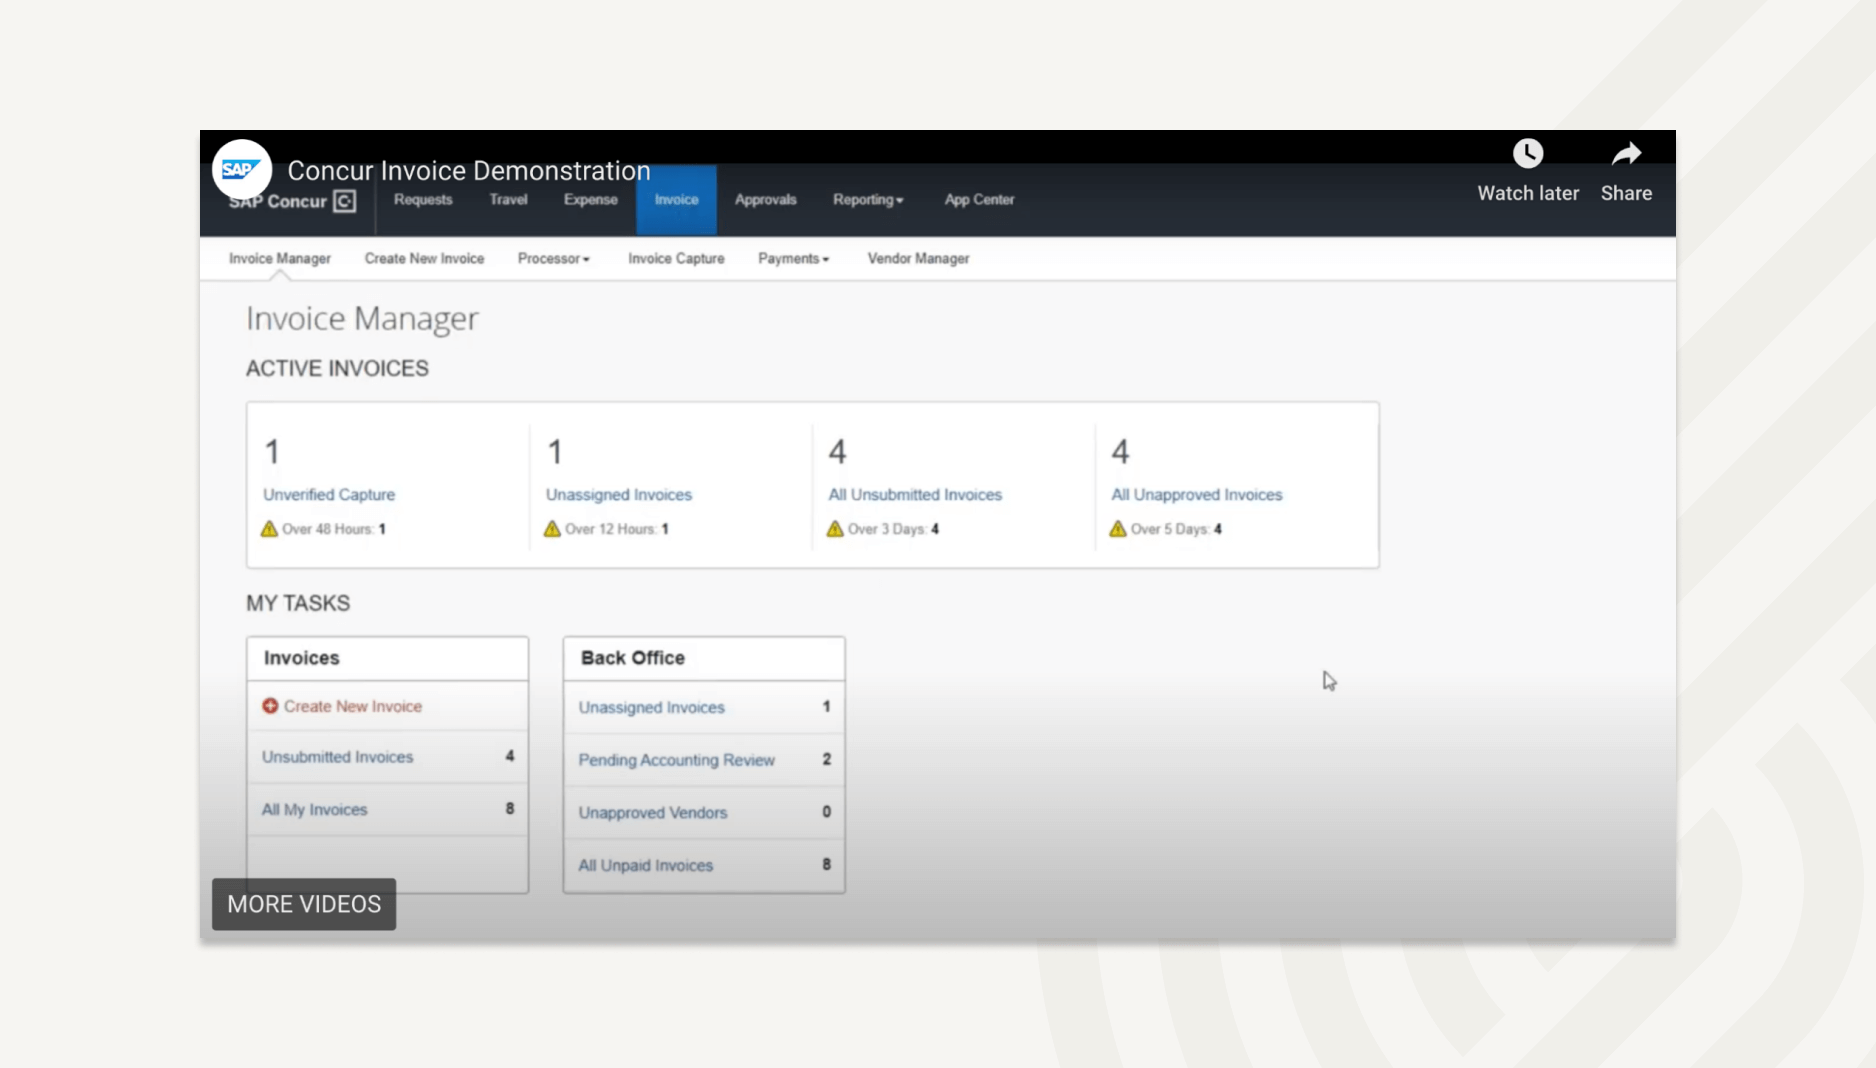Image resolution: width=1876 pixels, height=1068 pixels.
Task: Click the Invoice Manager page heading
Action: click(x=362, y=318)
